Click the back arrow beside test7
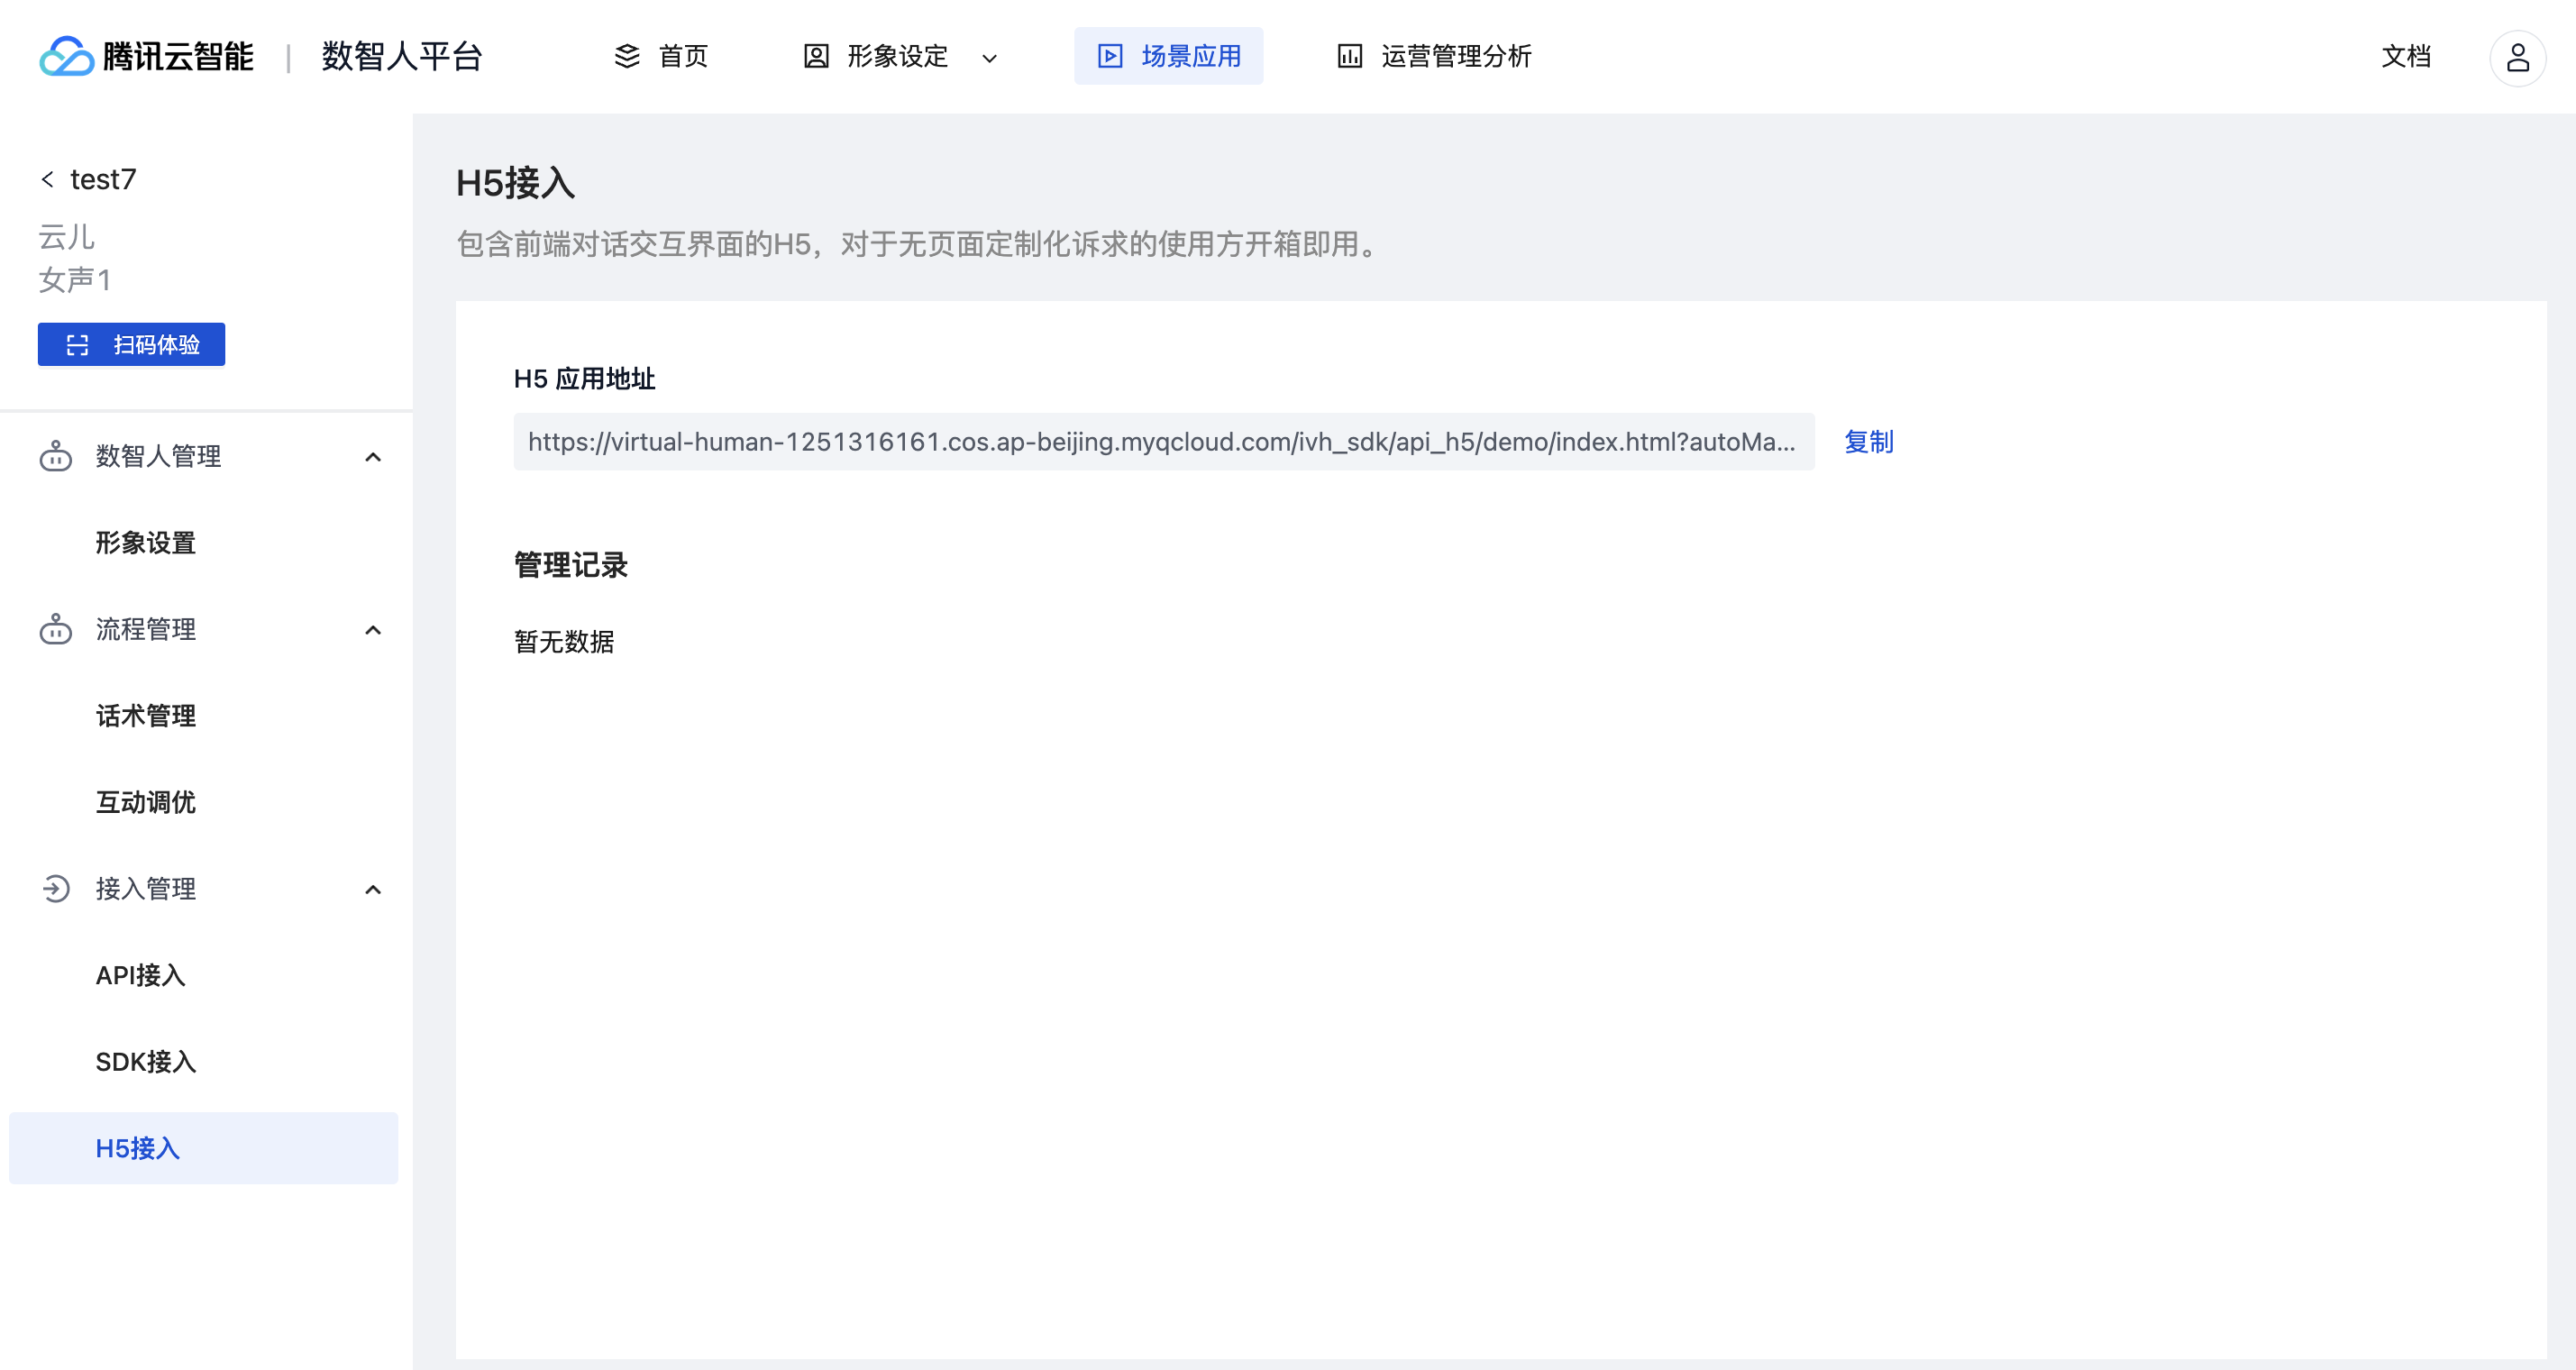The image size is (2576, 1370). (x=47, y=179)
